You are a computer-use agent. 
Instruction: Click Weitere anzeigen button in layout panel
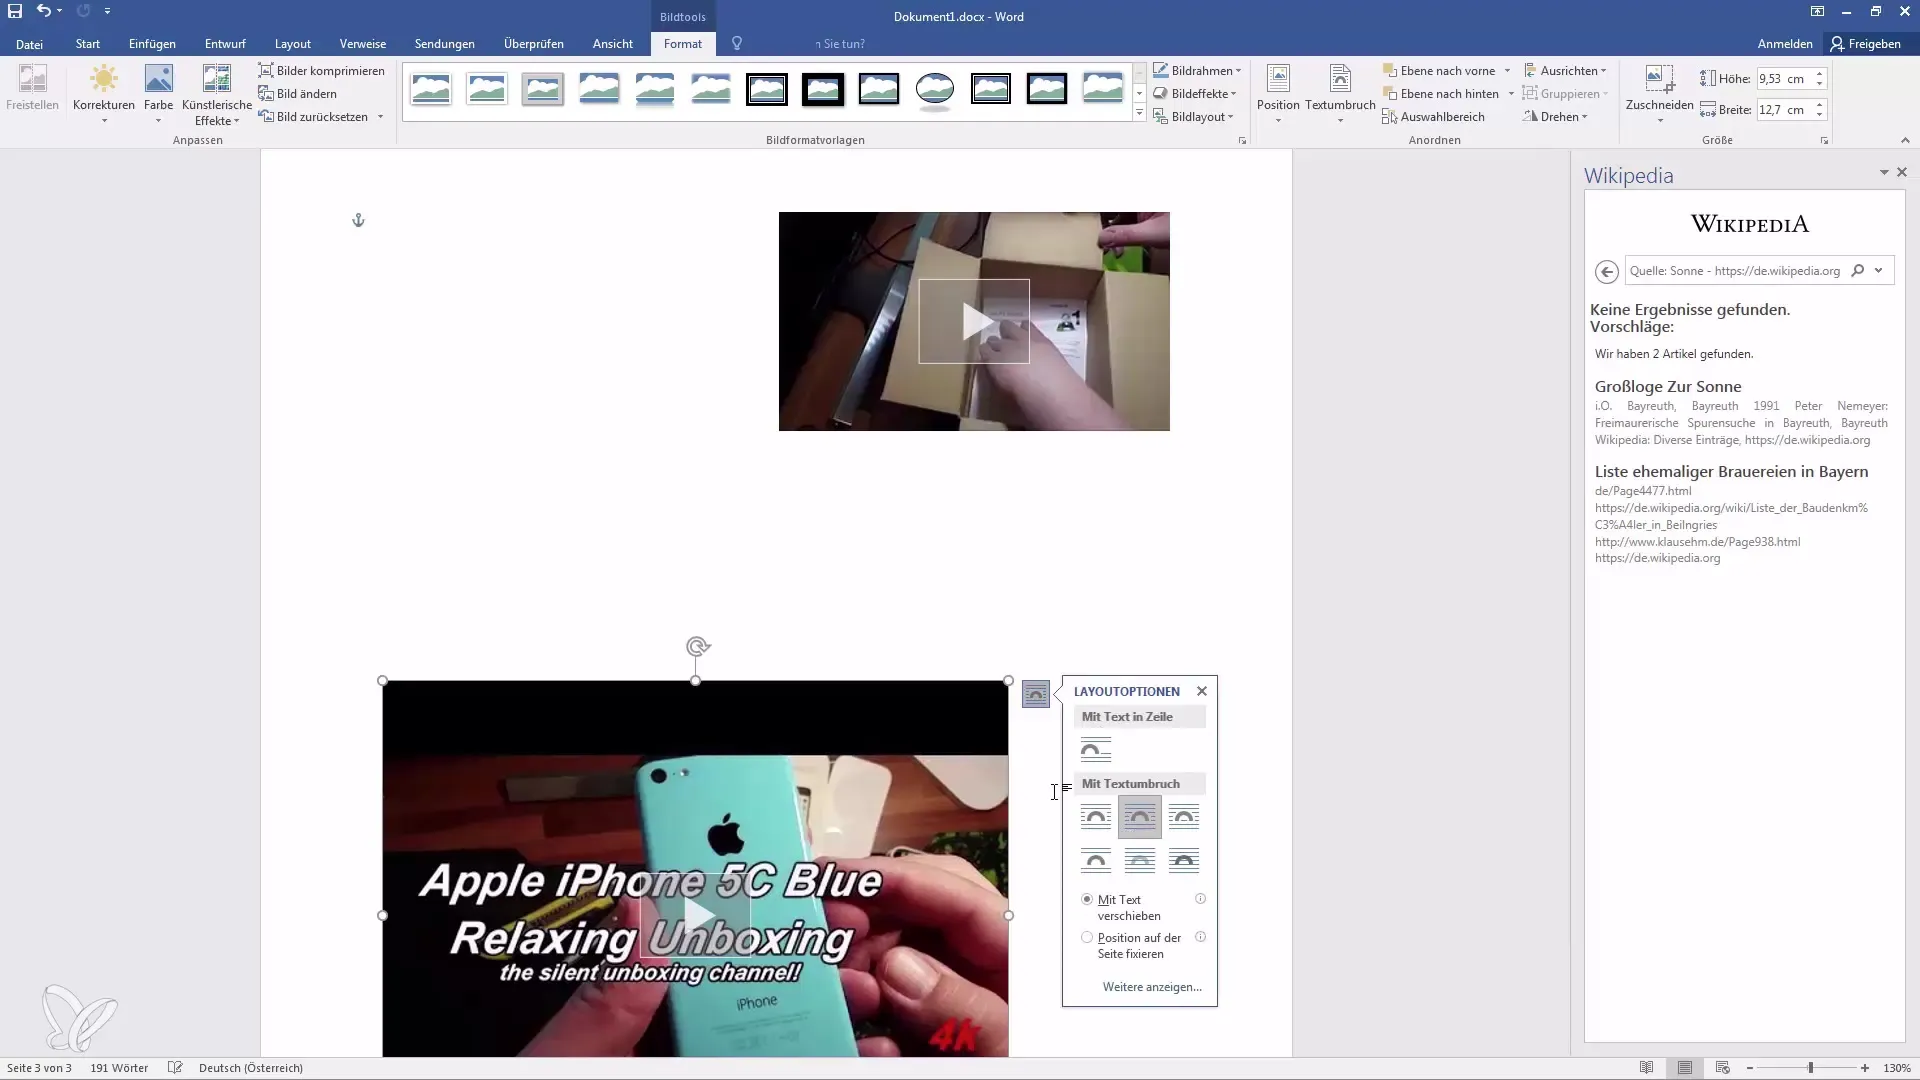(x=1151, y=986)
